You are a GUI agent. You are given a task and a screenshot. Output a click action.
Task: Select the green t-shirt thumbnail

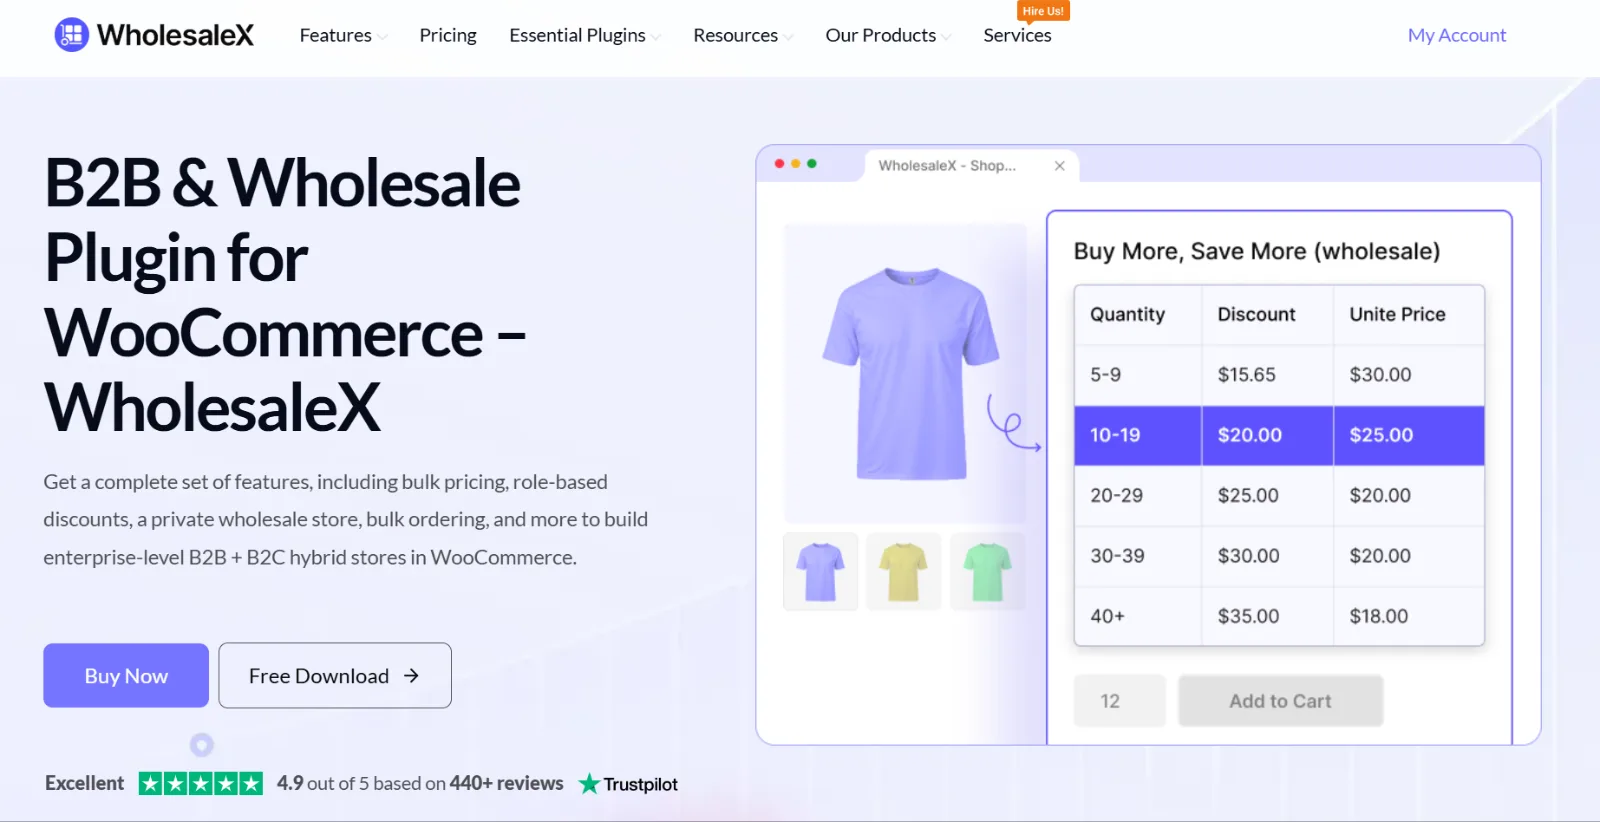[988, 571]
